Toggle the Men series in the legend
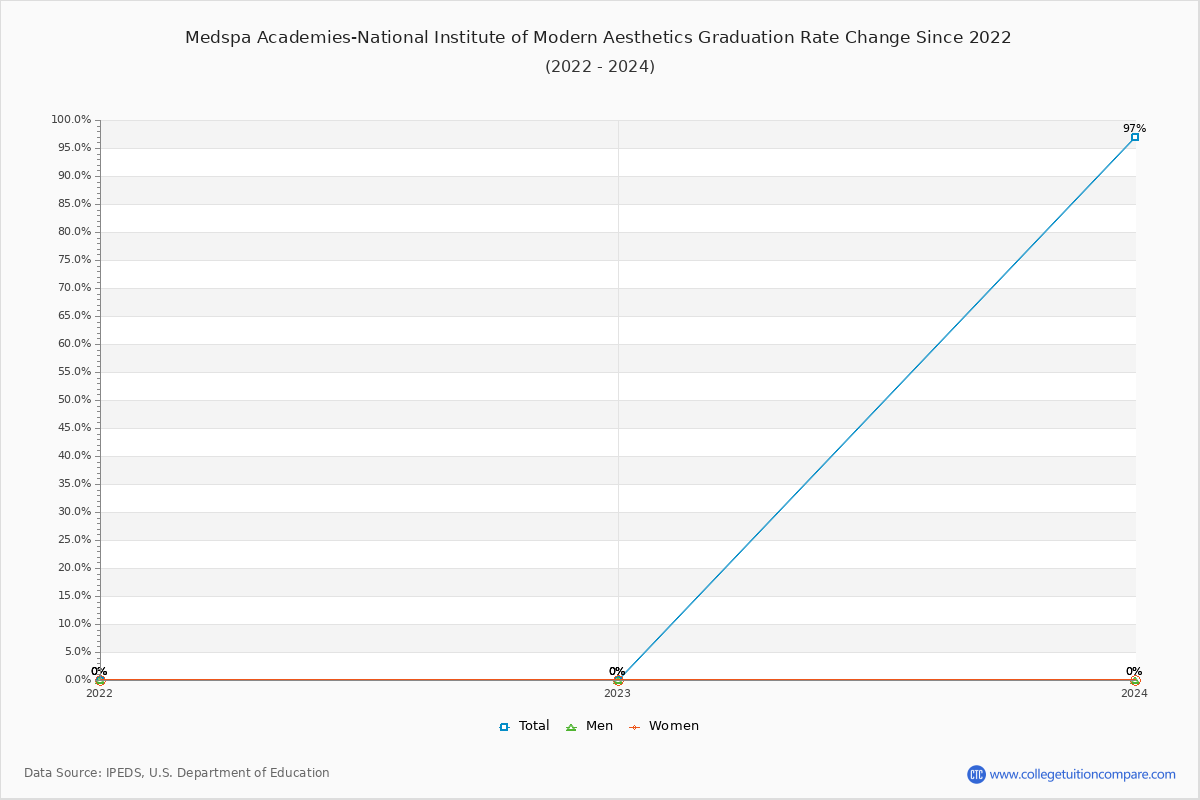Image resolution: width=1200 pixels, height=800 pixels. click(x=589, y=726)
